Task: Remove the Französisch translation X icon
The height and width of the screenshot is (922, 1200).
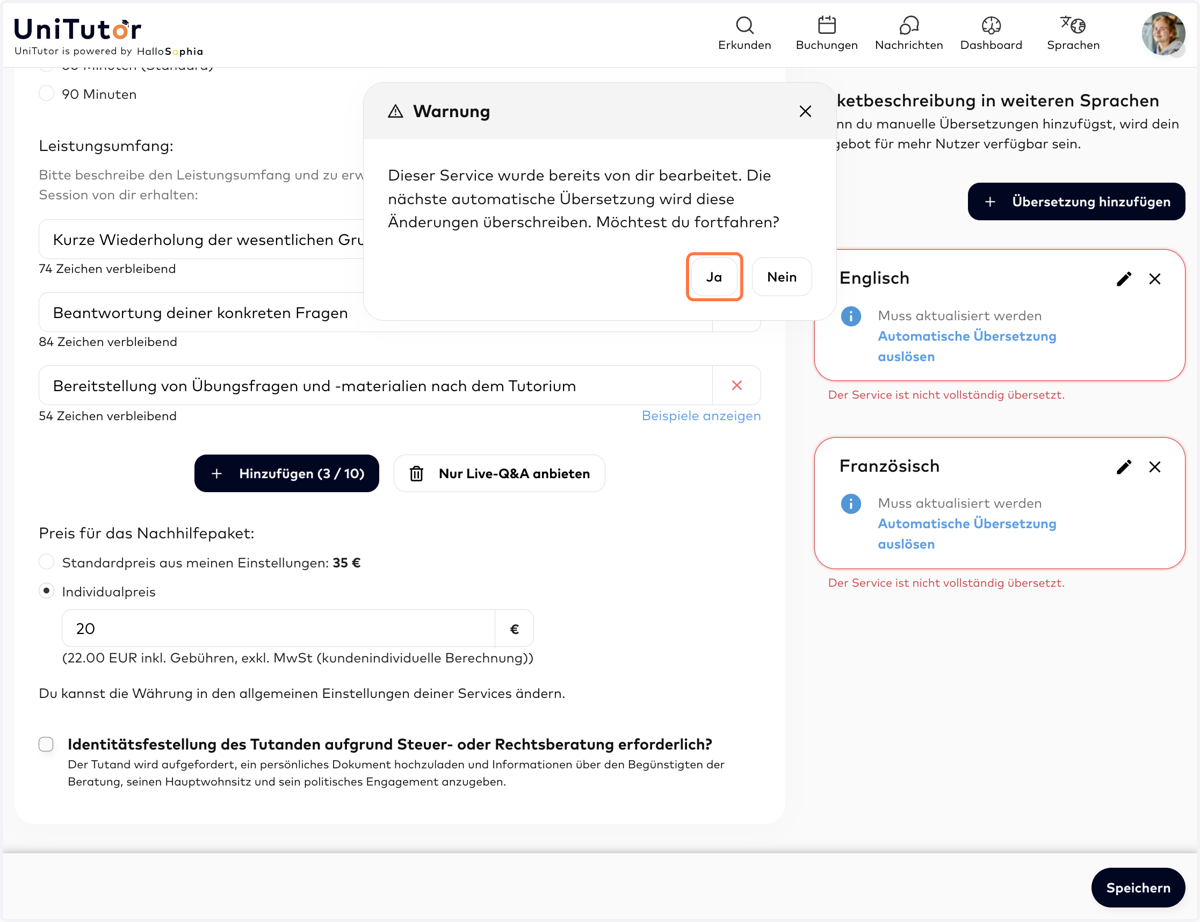Action: pyautogui.click(x=1155, y=467)
